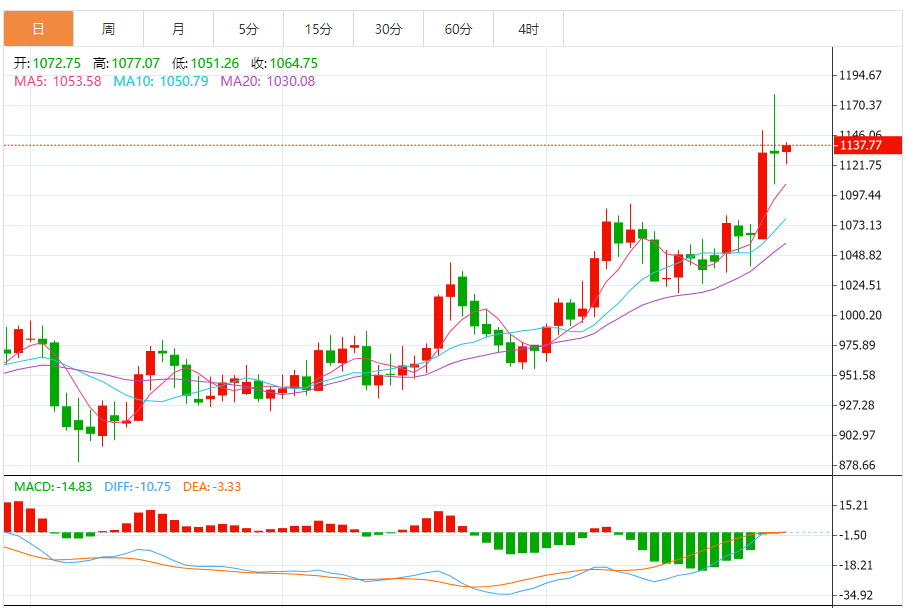Switch to the 月 monthly tab
The width and height of the screenshot is (907, 608).
179,28
